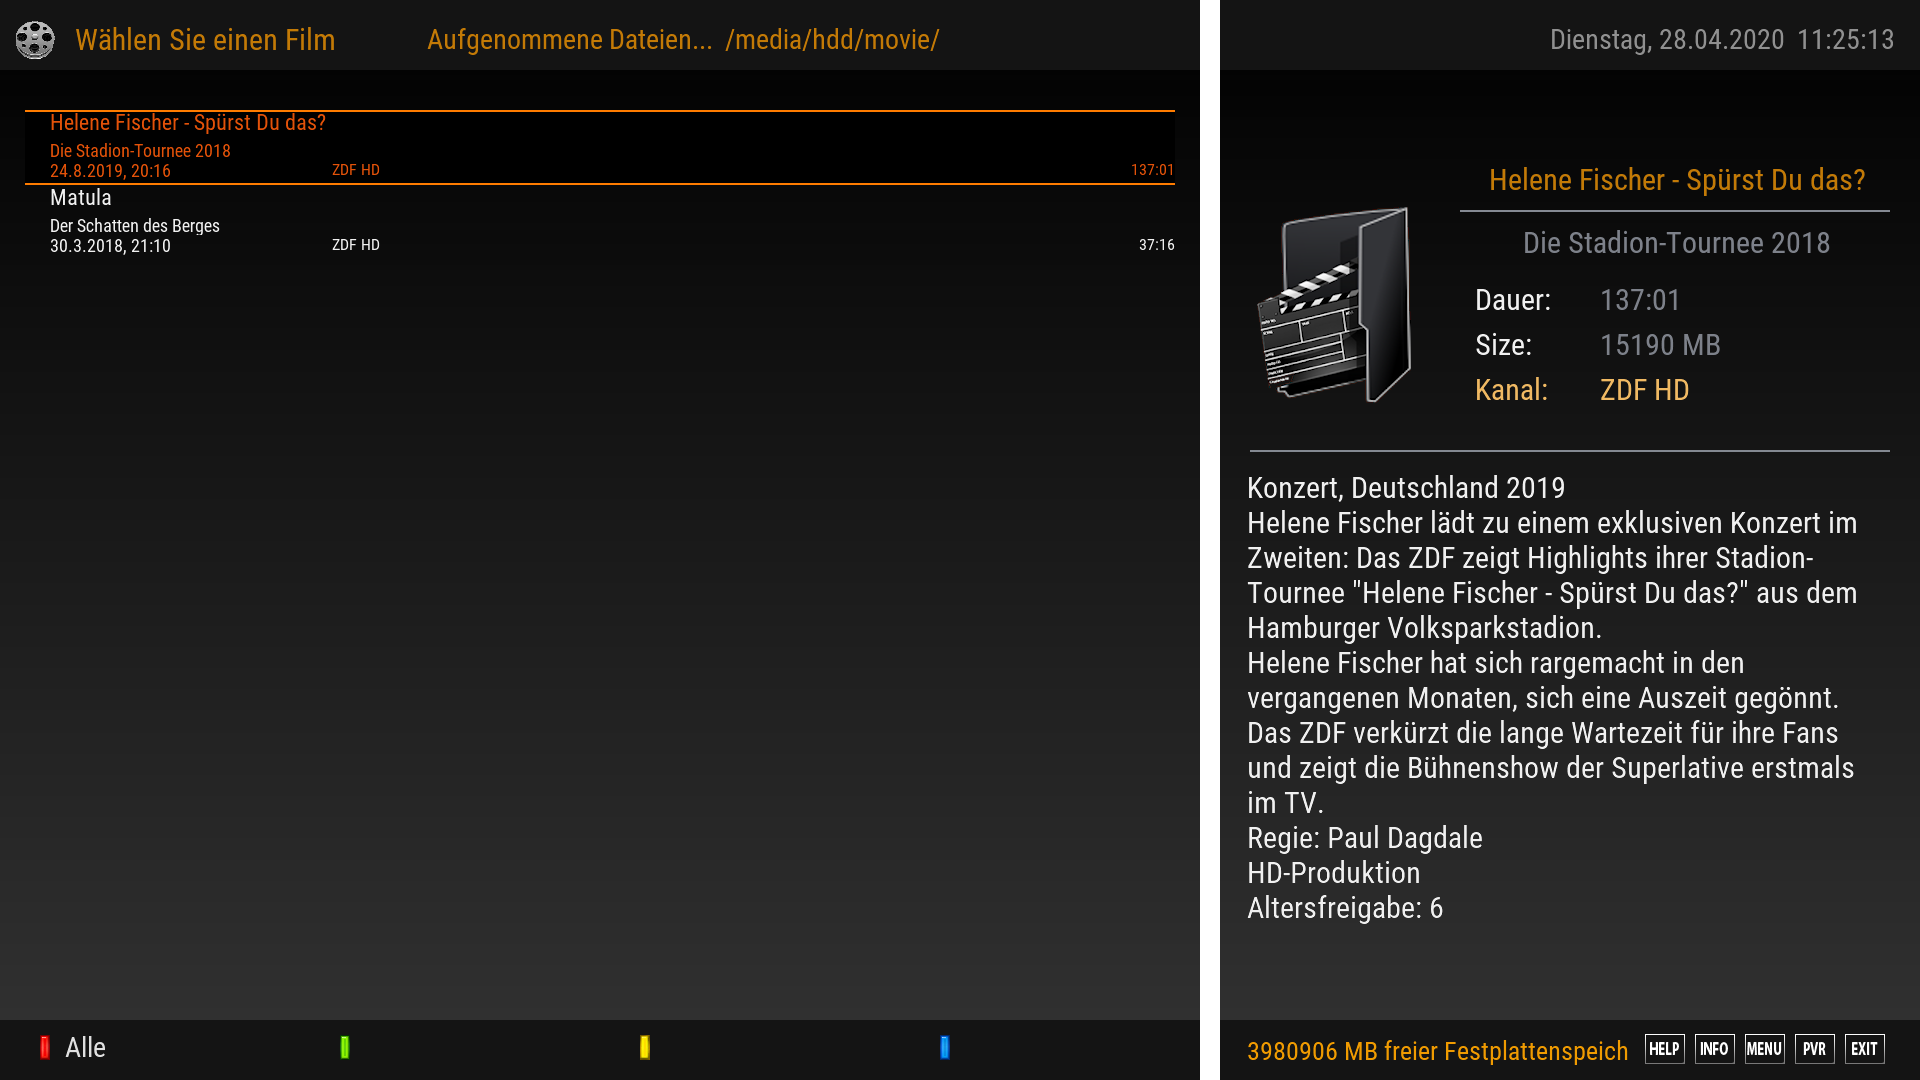Click the red color key marker
The width and height of the screenshot is (1920, 1080).
pos(45,1047)
